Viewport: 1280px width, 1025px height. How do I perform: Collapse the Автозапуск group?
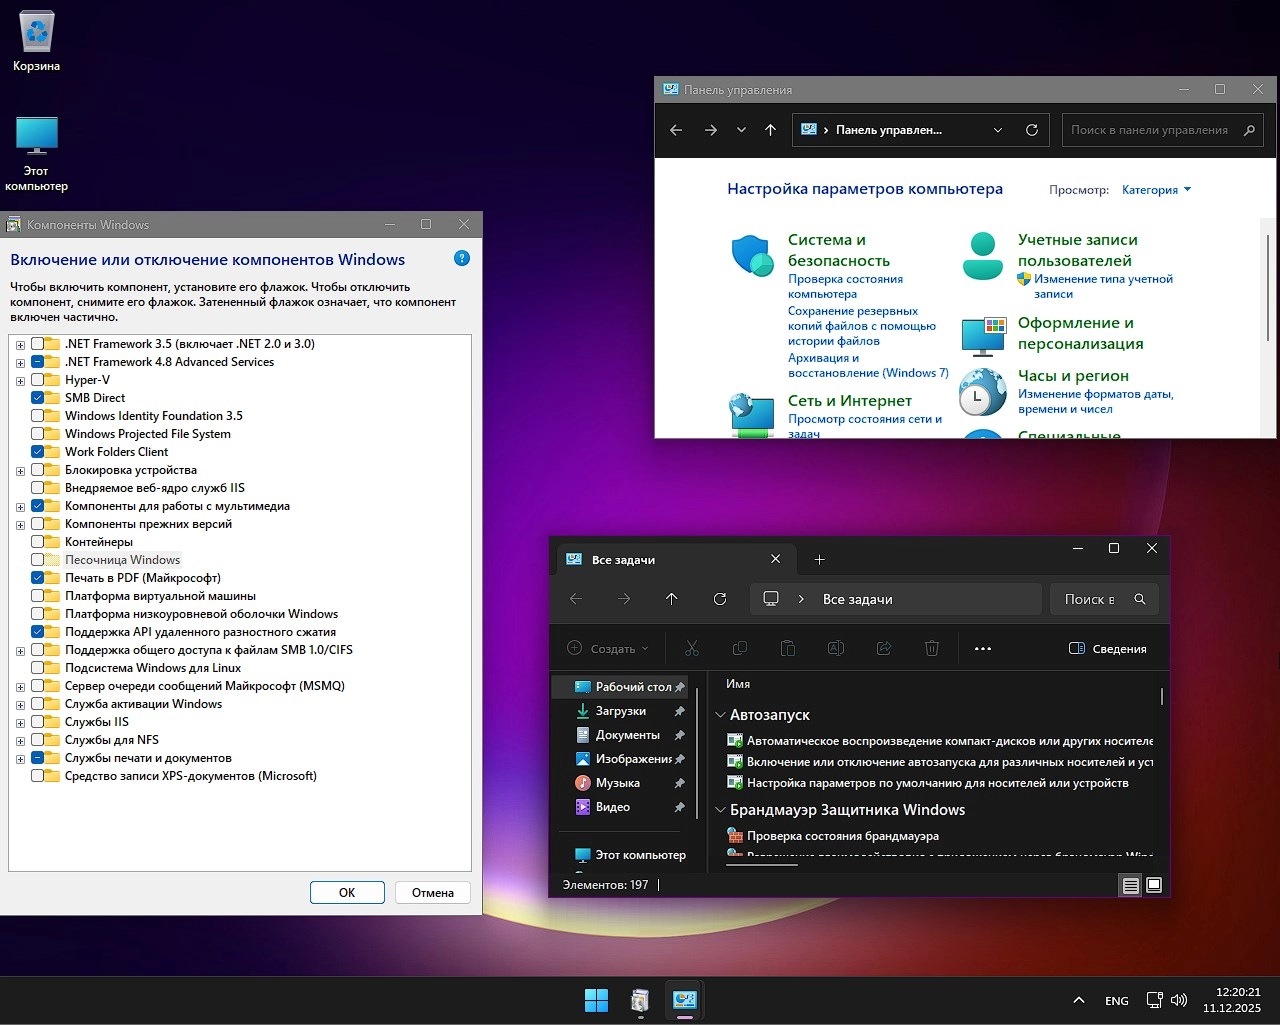[720, 715]
